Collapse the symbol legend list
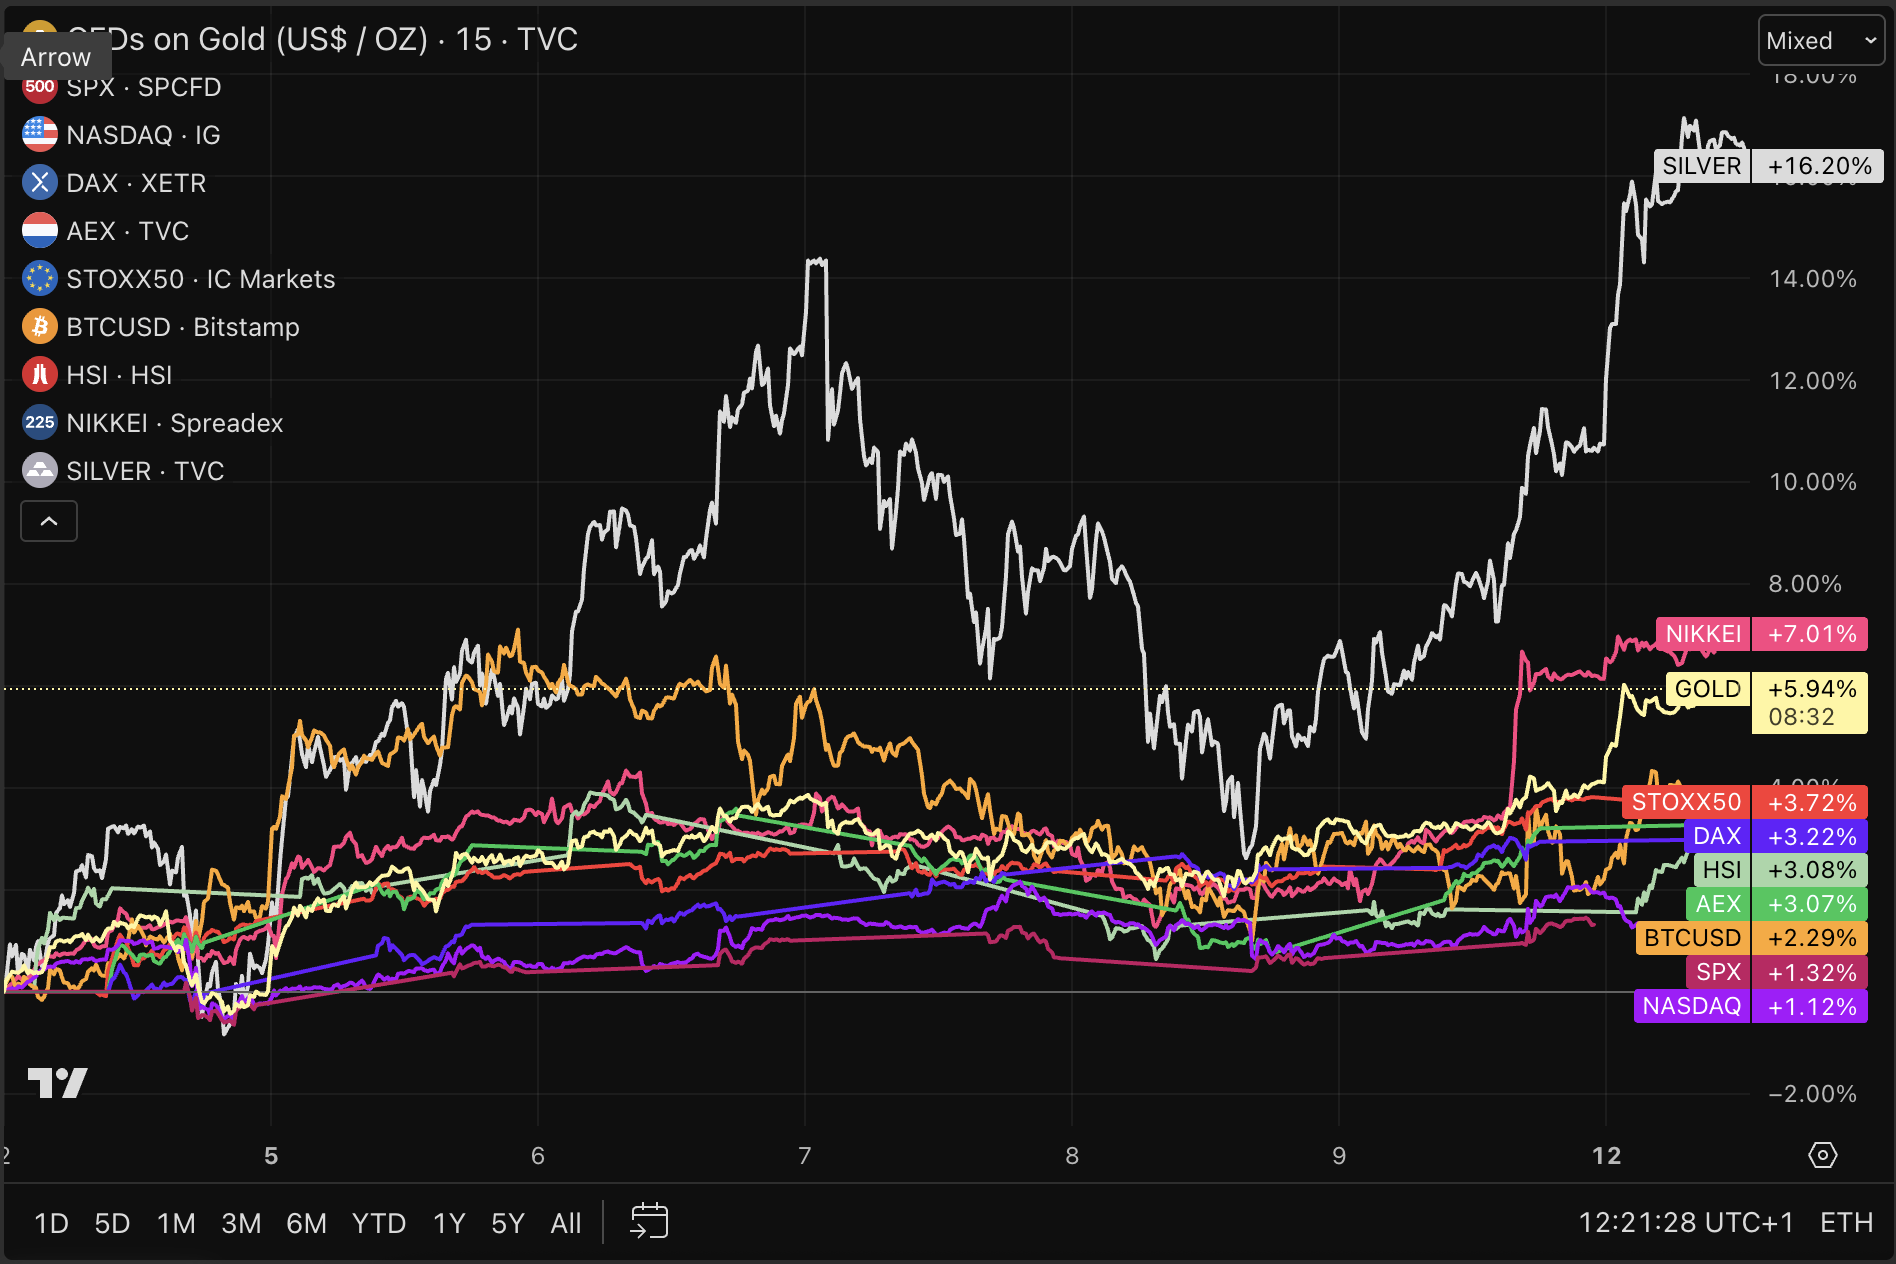 49,521
